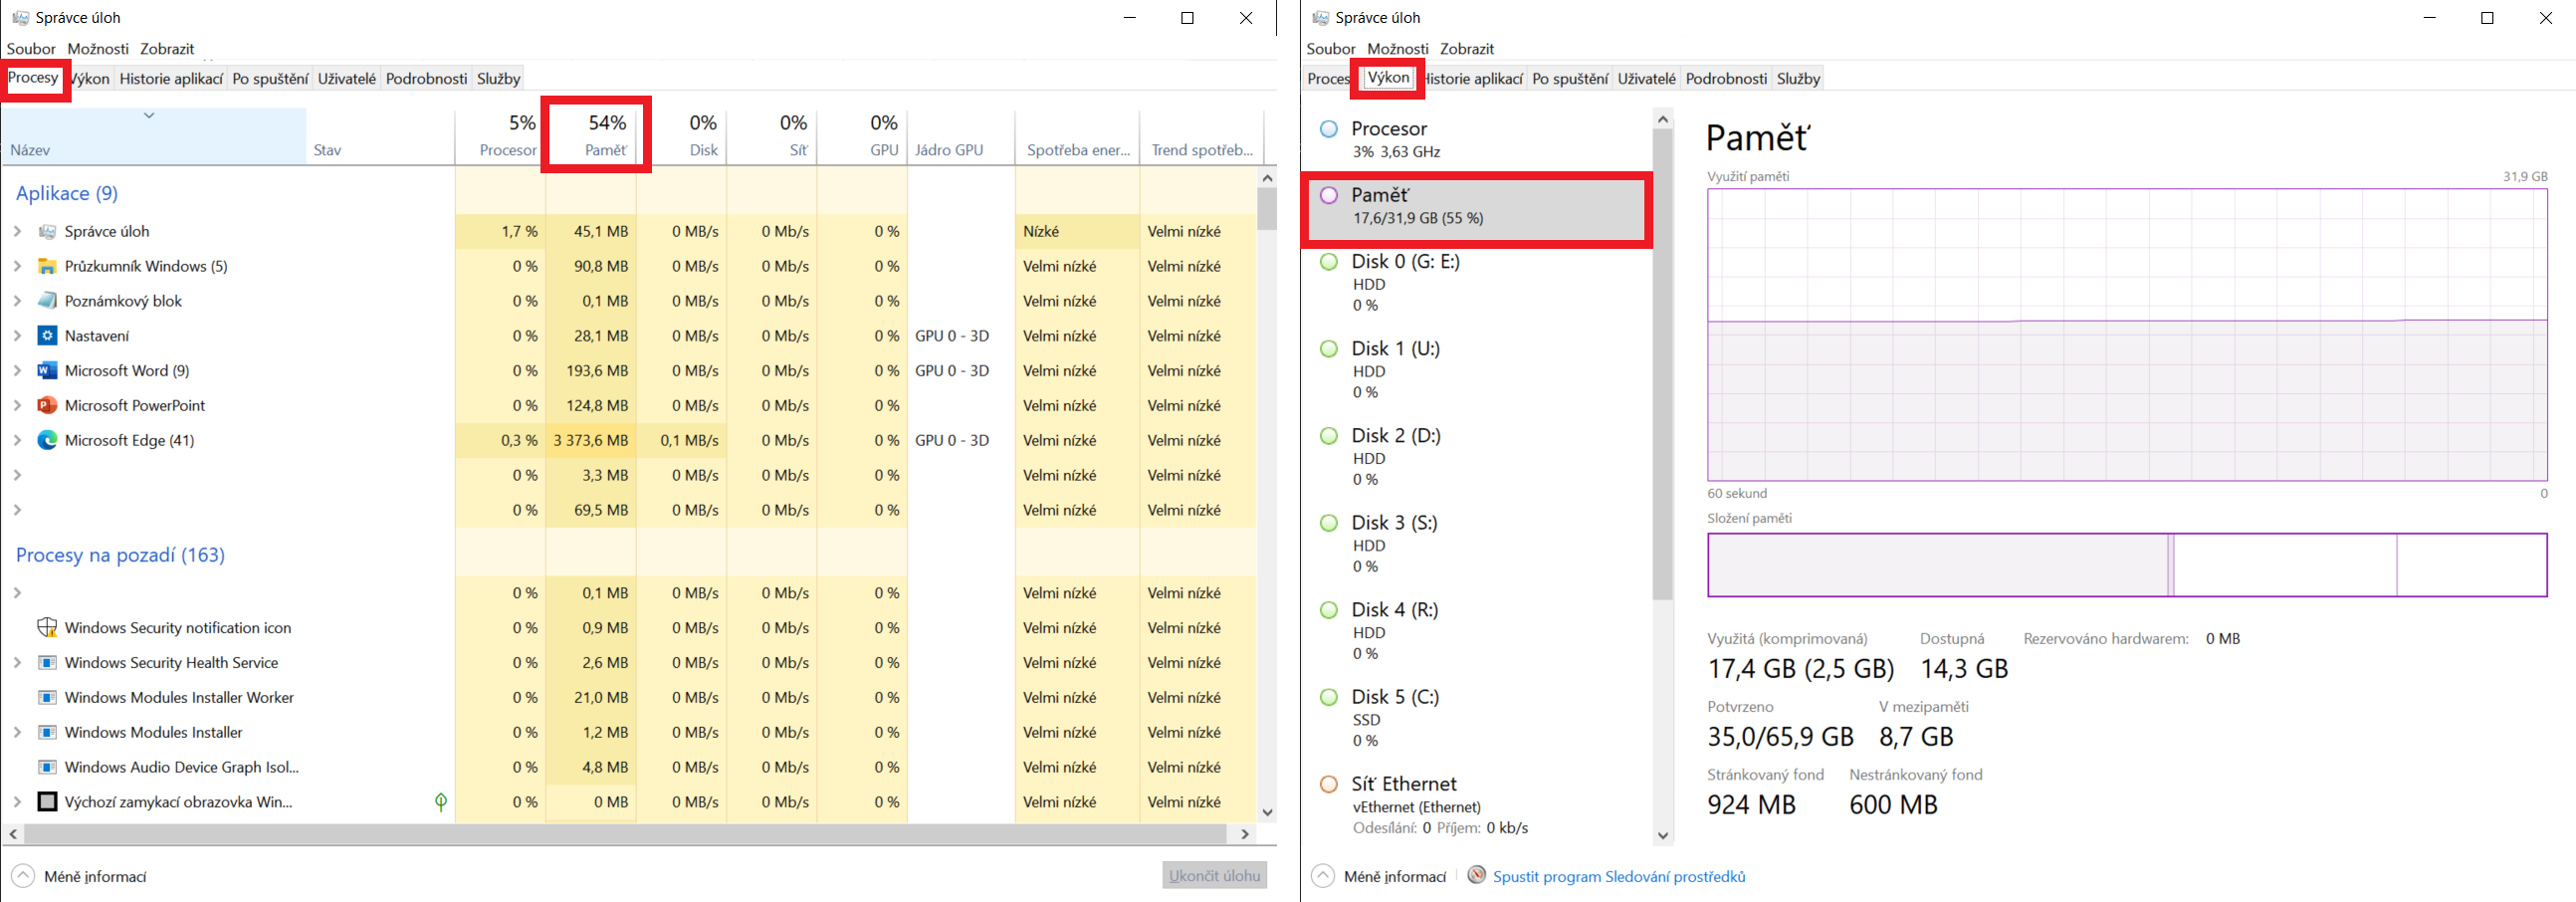Expand the Správce úloh process row

point(17,231)
